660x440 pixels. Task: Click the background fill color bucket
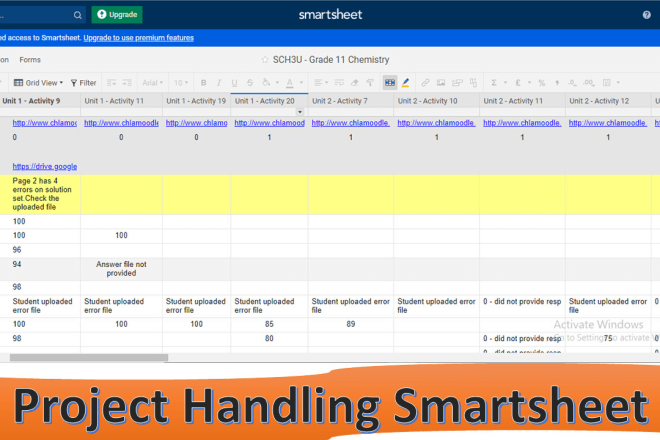click(x=266, y=83)
